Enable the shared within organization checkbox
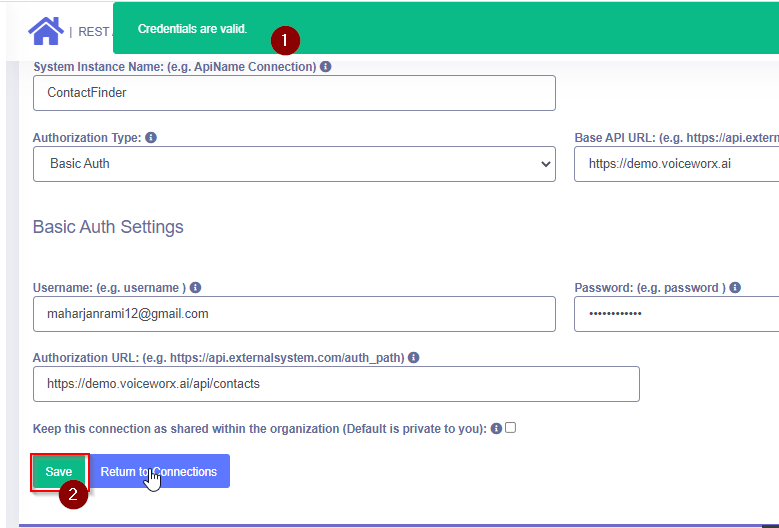This screenshot has width=779, height=528. [510, 428]
